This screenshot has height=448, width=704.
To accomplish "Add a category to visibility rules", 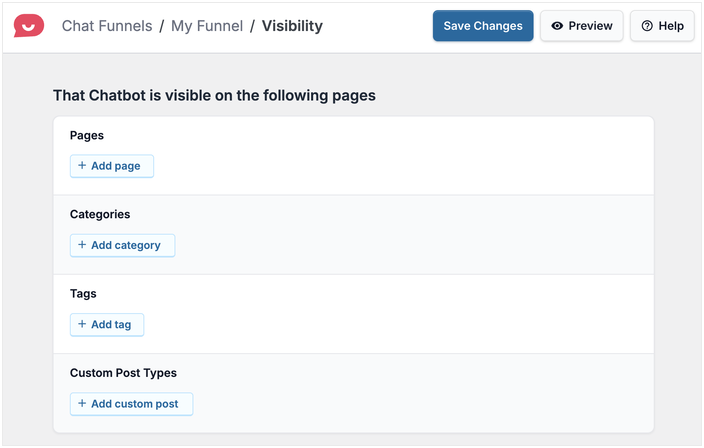I will (x=122, y=245).
